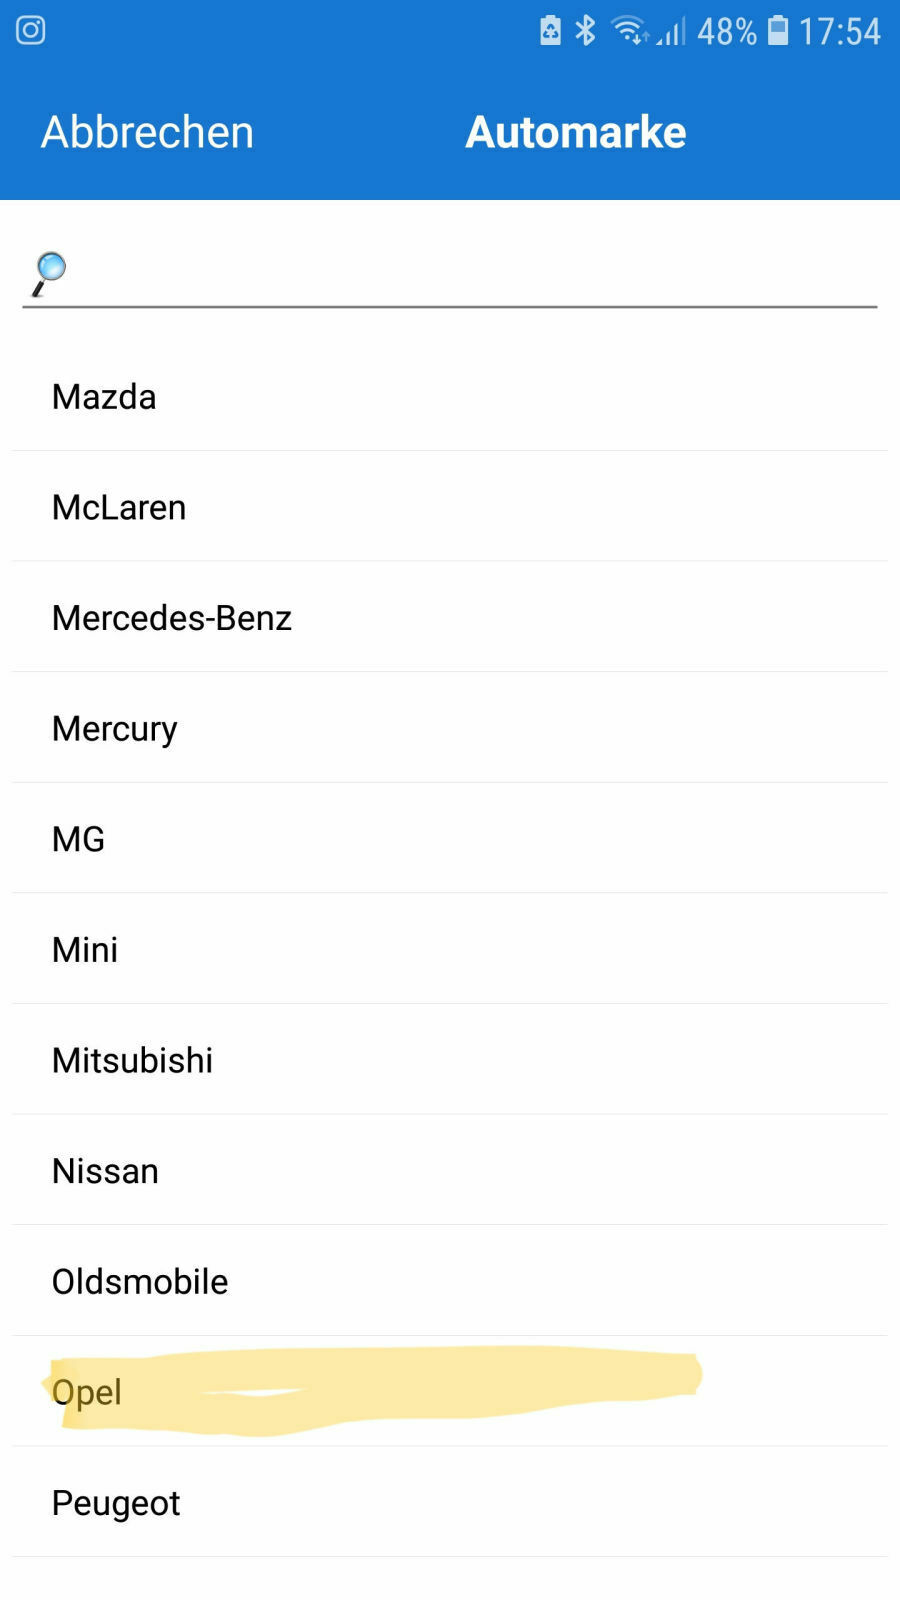Tap the Instagram notification icon
900x1600 pixels.
[31, 30]
